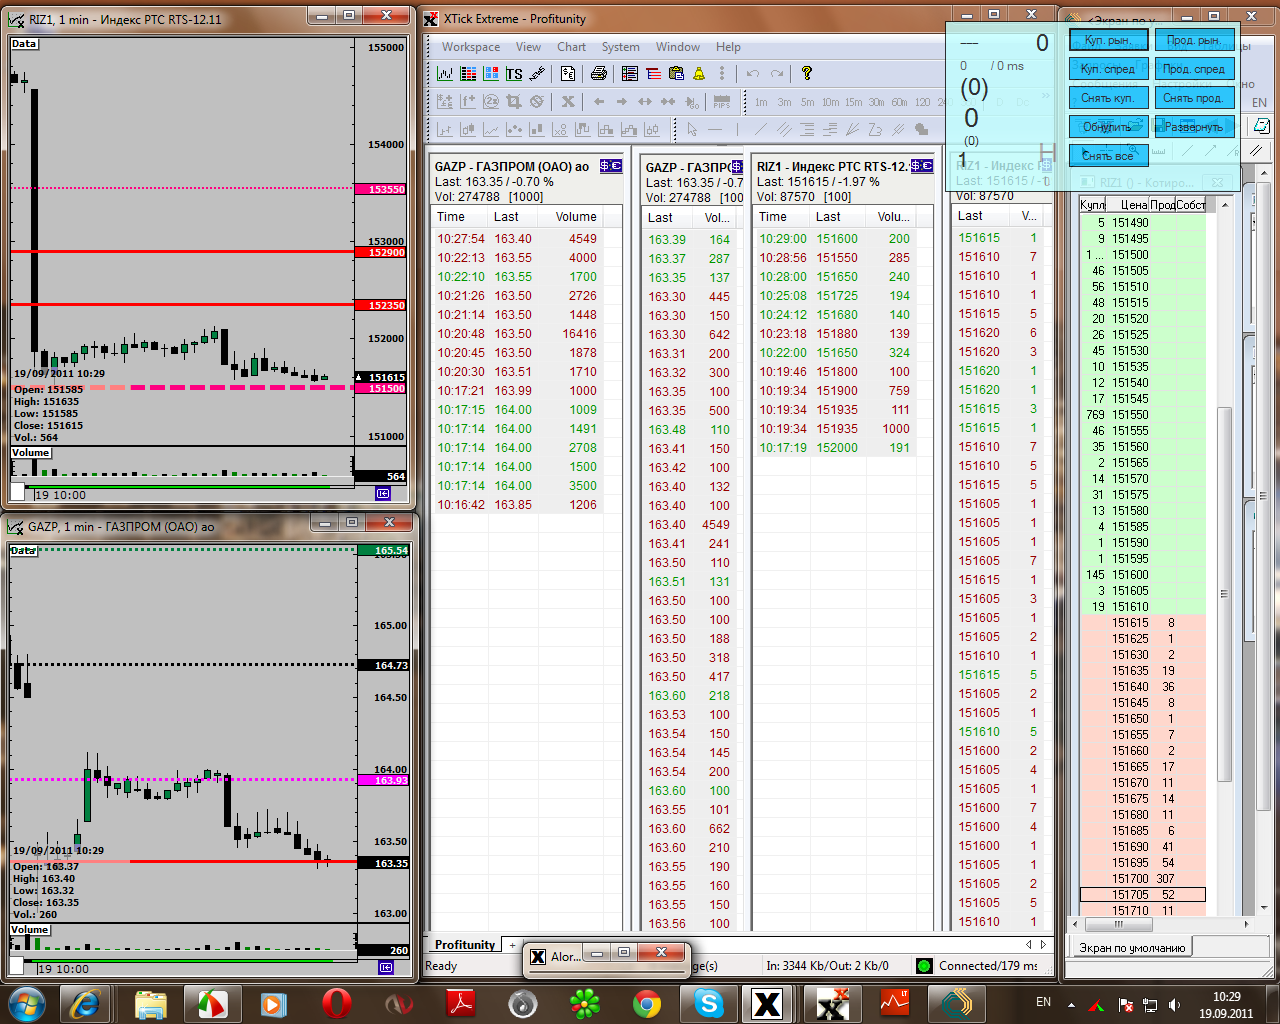Click the currency document toolbar icon

568,74
